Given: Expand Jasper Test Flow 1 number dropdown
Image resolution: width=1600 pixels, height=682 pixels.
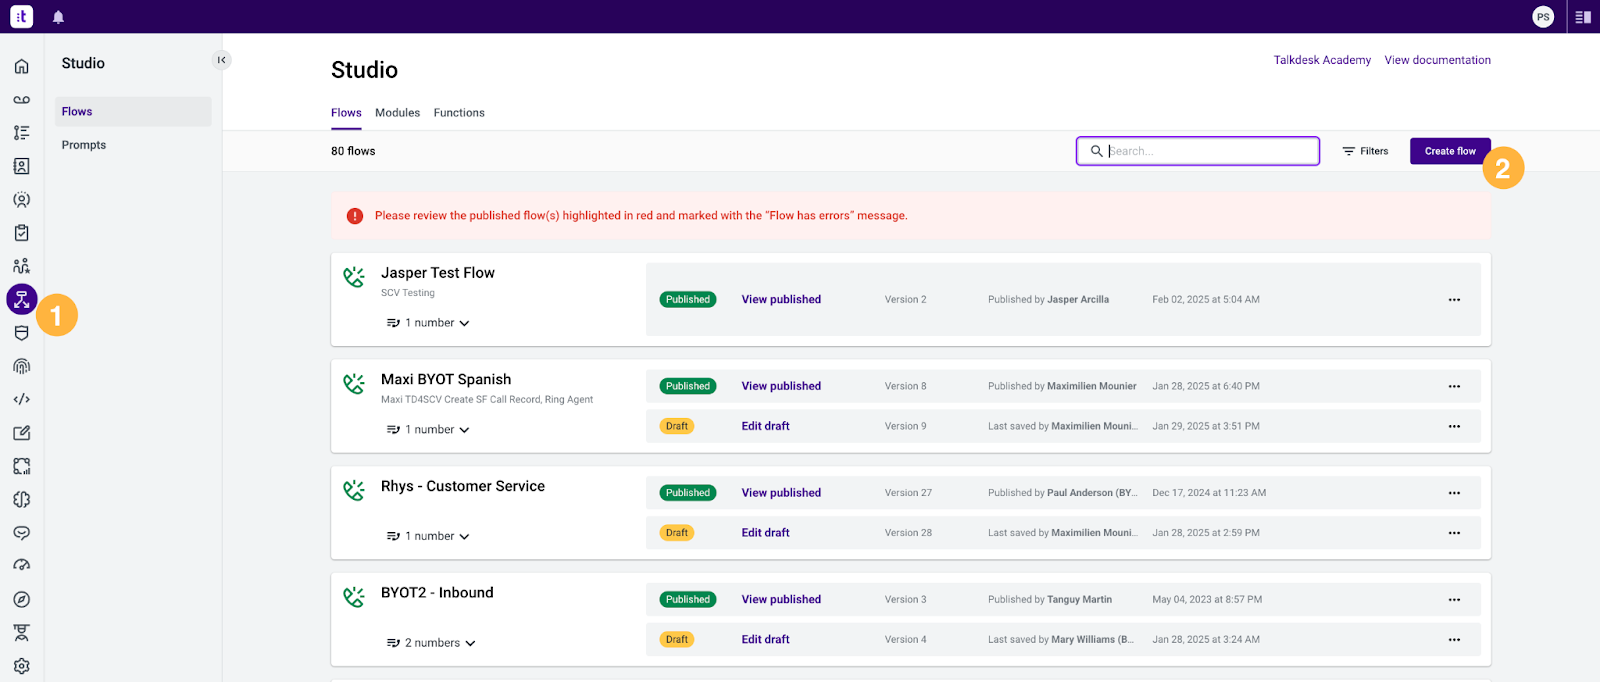Looking at the screenshot, I should coord(428,323).
